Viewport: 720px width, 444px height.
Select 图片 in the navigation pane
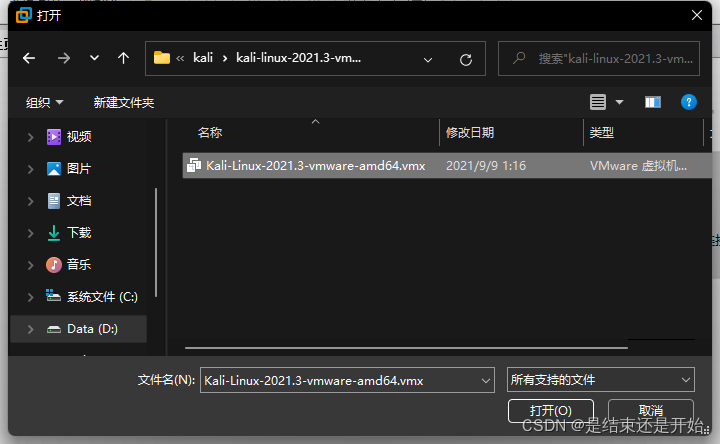pyautogui.click(x=79, y=169)
